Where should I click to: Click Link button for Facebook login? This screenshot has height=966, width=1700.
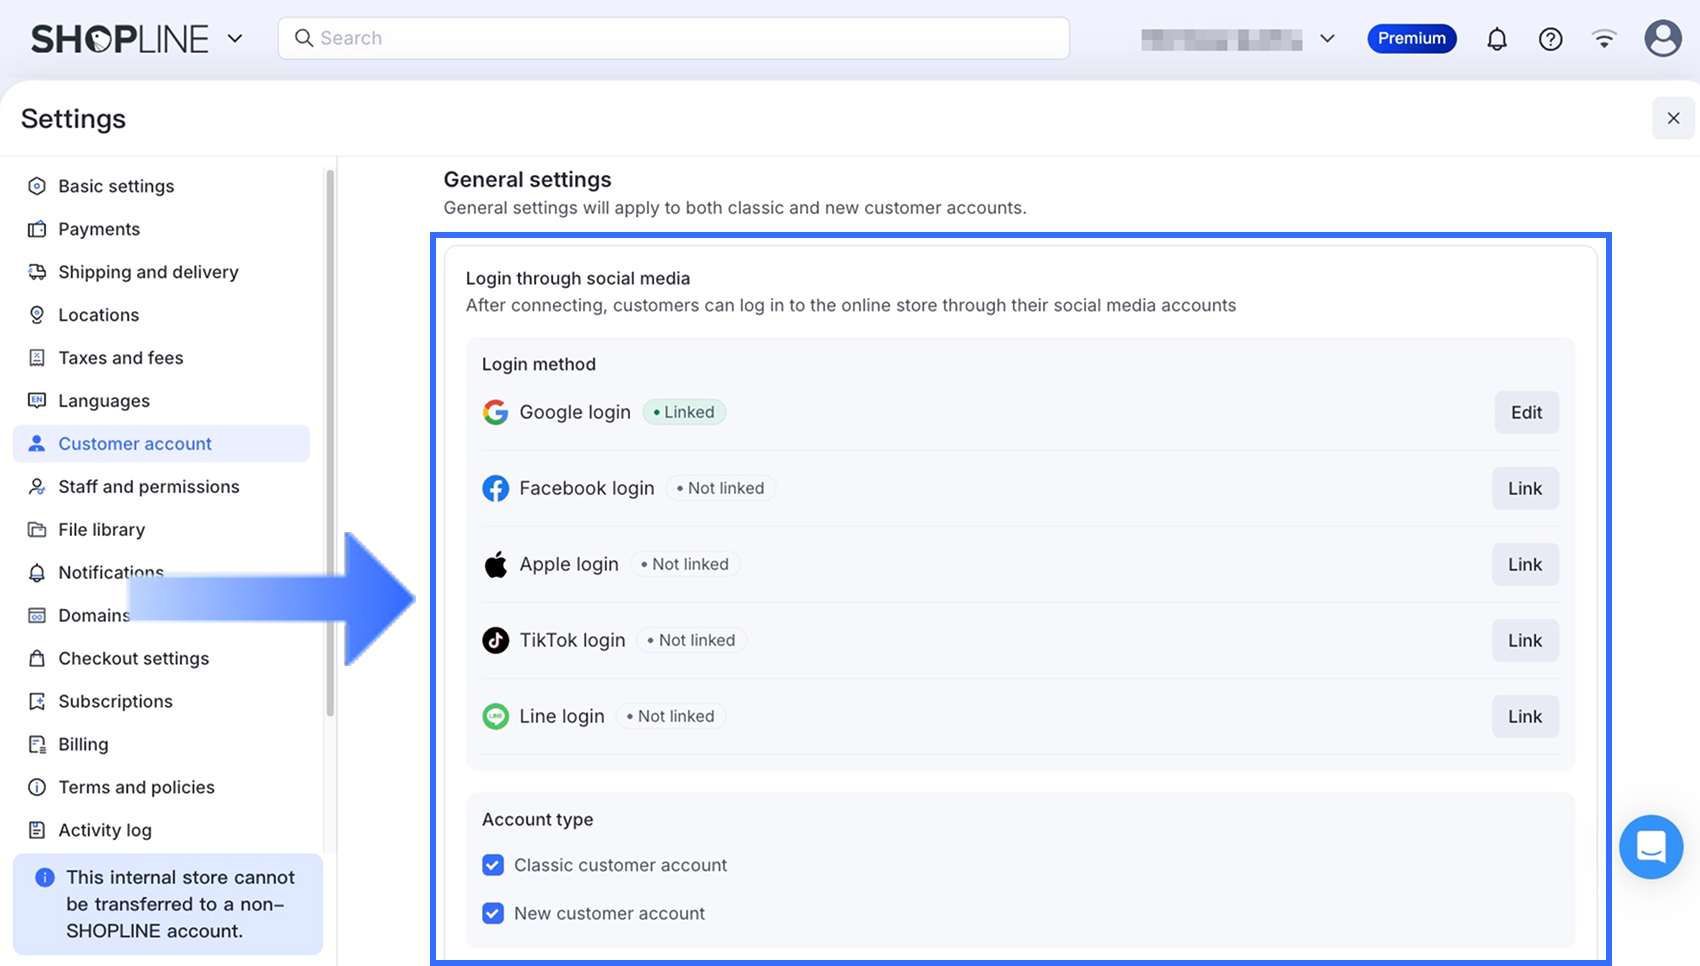(x=1525, y=488)
